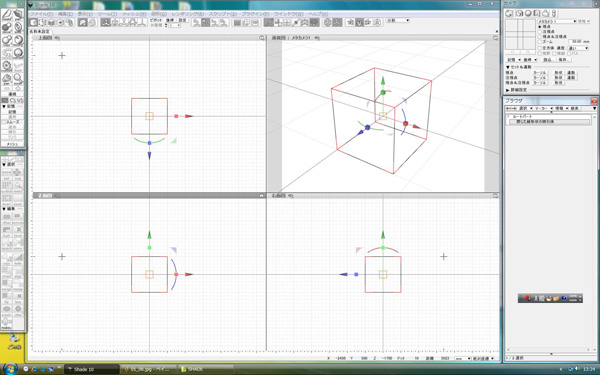Open the 選択 dropdown in browser panel
This screenshot has height=375, width=600.
pos(525,109)
